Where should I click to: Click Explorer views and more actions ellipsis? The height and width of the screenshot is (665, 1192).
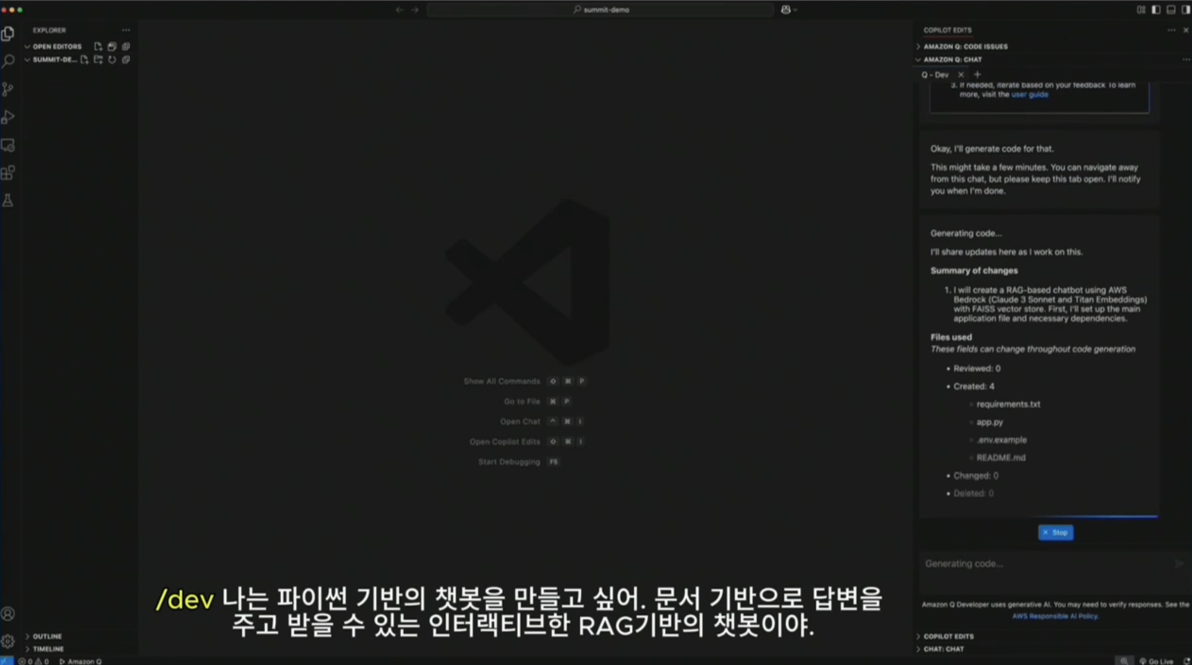[126, 30]
